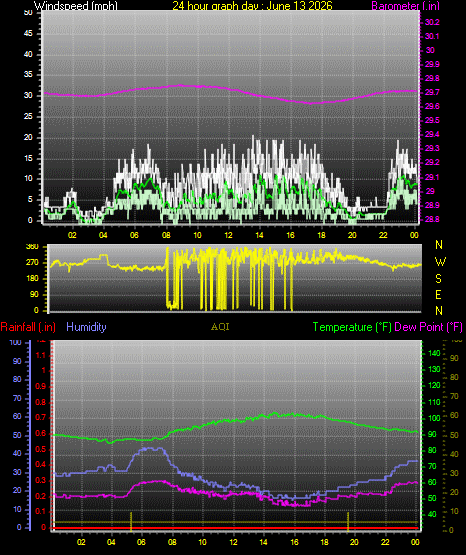Click the "24 hour graph day : June 13 2026" title
The image size is (466, 555).
click(252, 6)
